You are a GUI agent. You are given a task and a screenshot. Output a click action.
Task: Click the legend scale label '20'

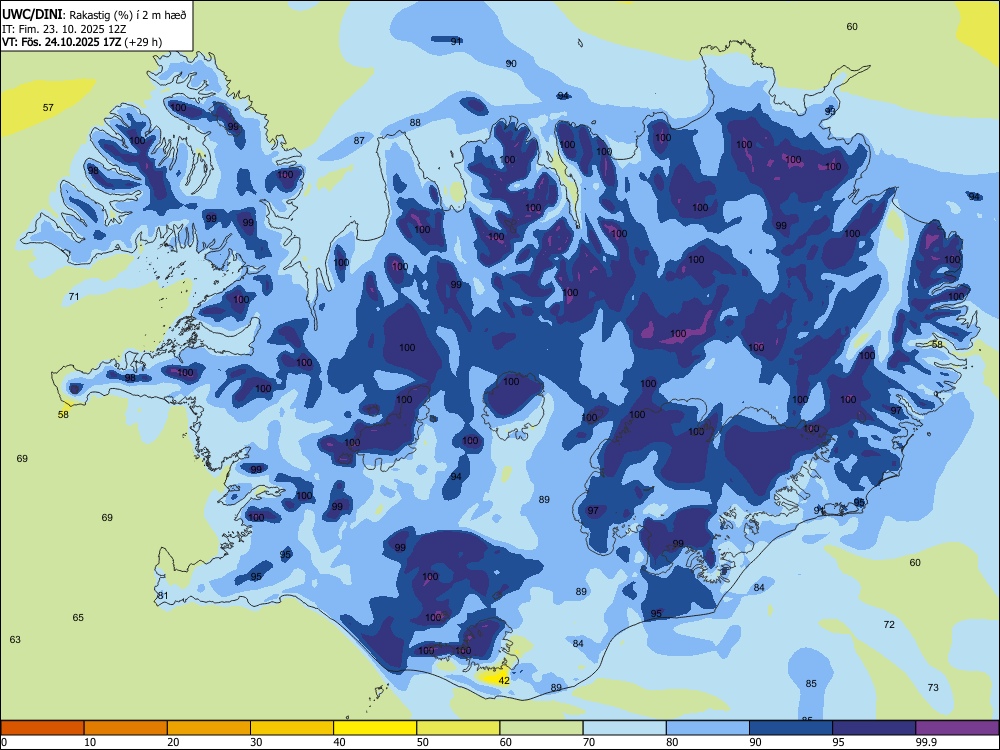point(173,742)
